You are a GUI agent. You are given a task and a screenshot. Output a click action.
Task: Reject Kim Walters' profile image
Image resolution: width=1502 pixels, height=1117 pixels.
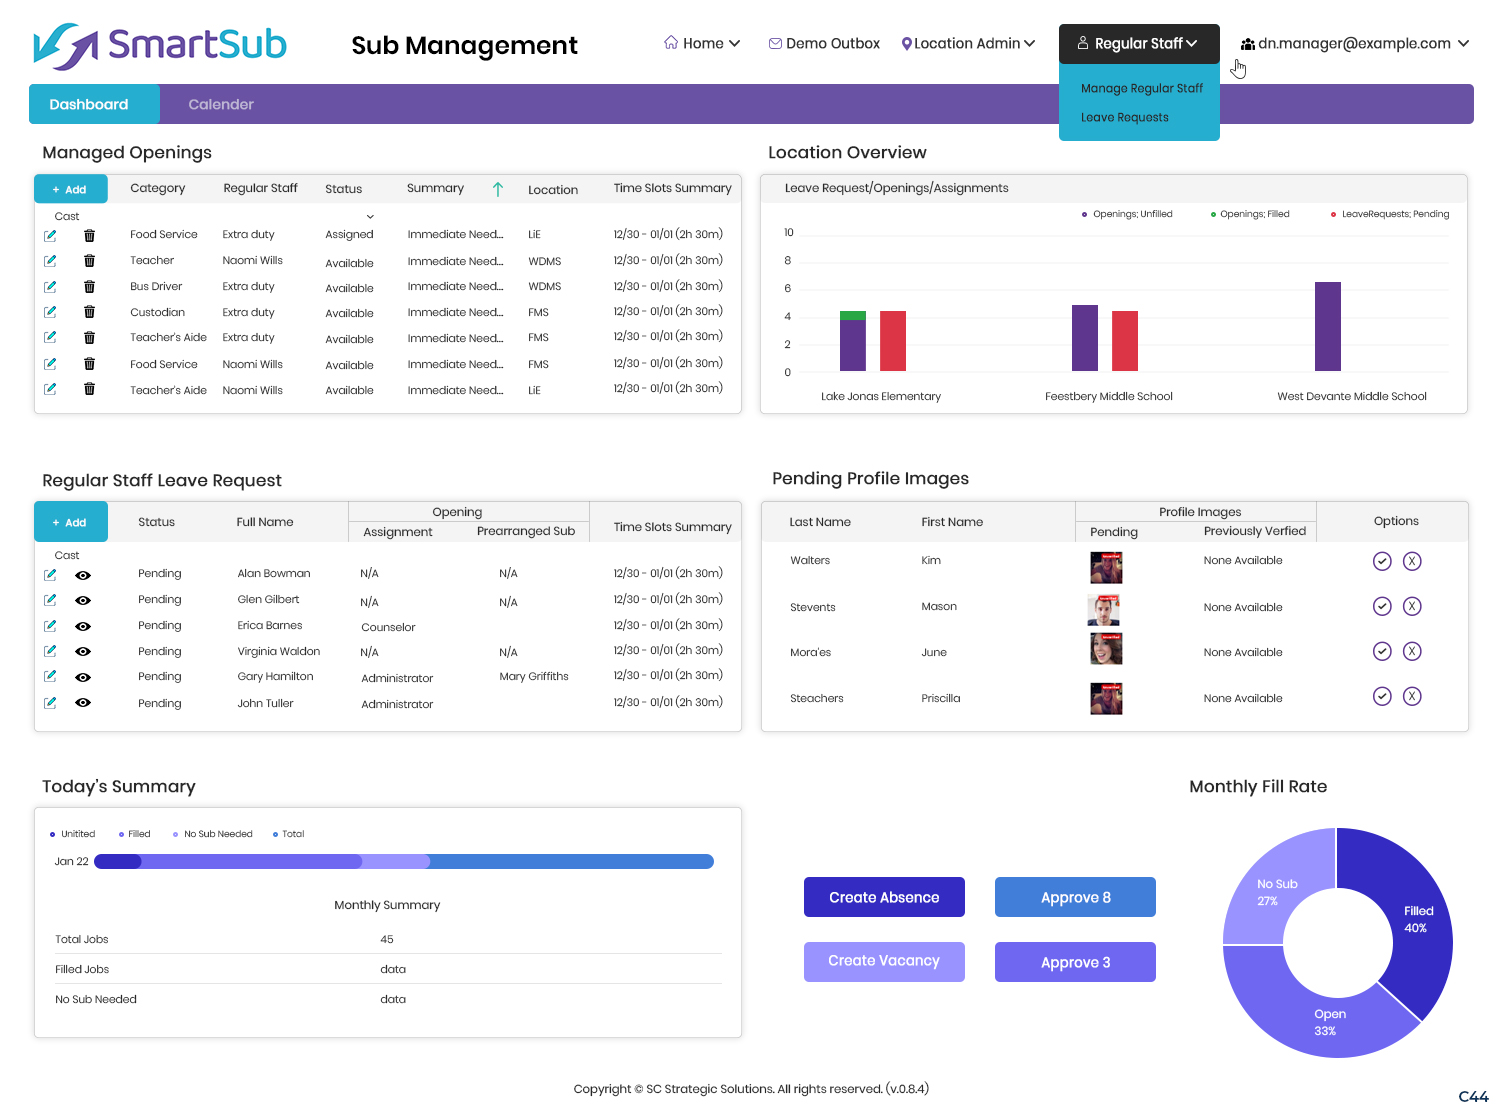tap(1412, 561)
